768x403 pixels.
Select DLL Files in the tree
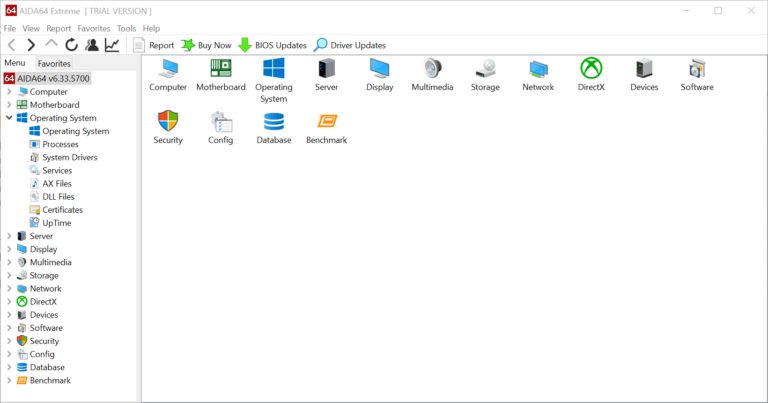pos(52,197)
